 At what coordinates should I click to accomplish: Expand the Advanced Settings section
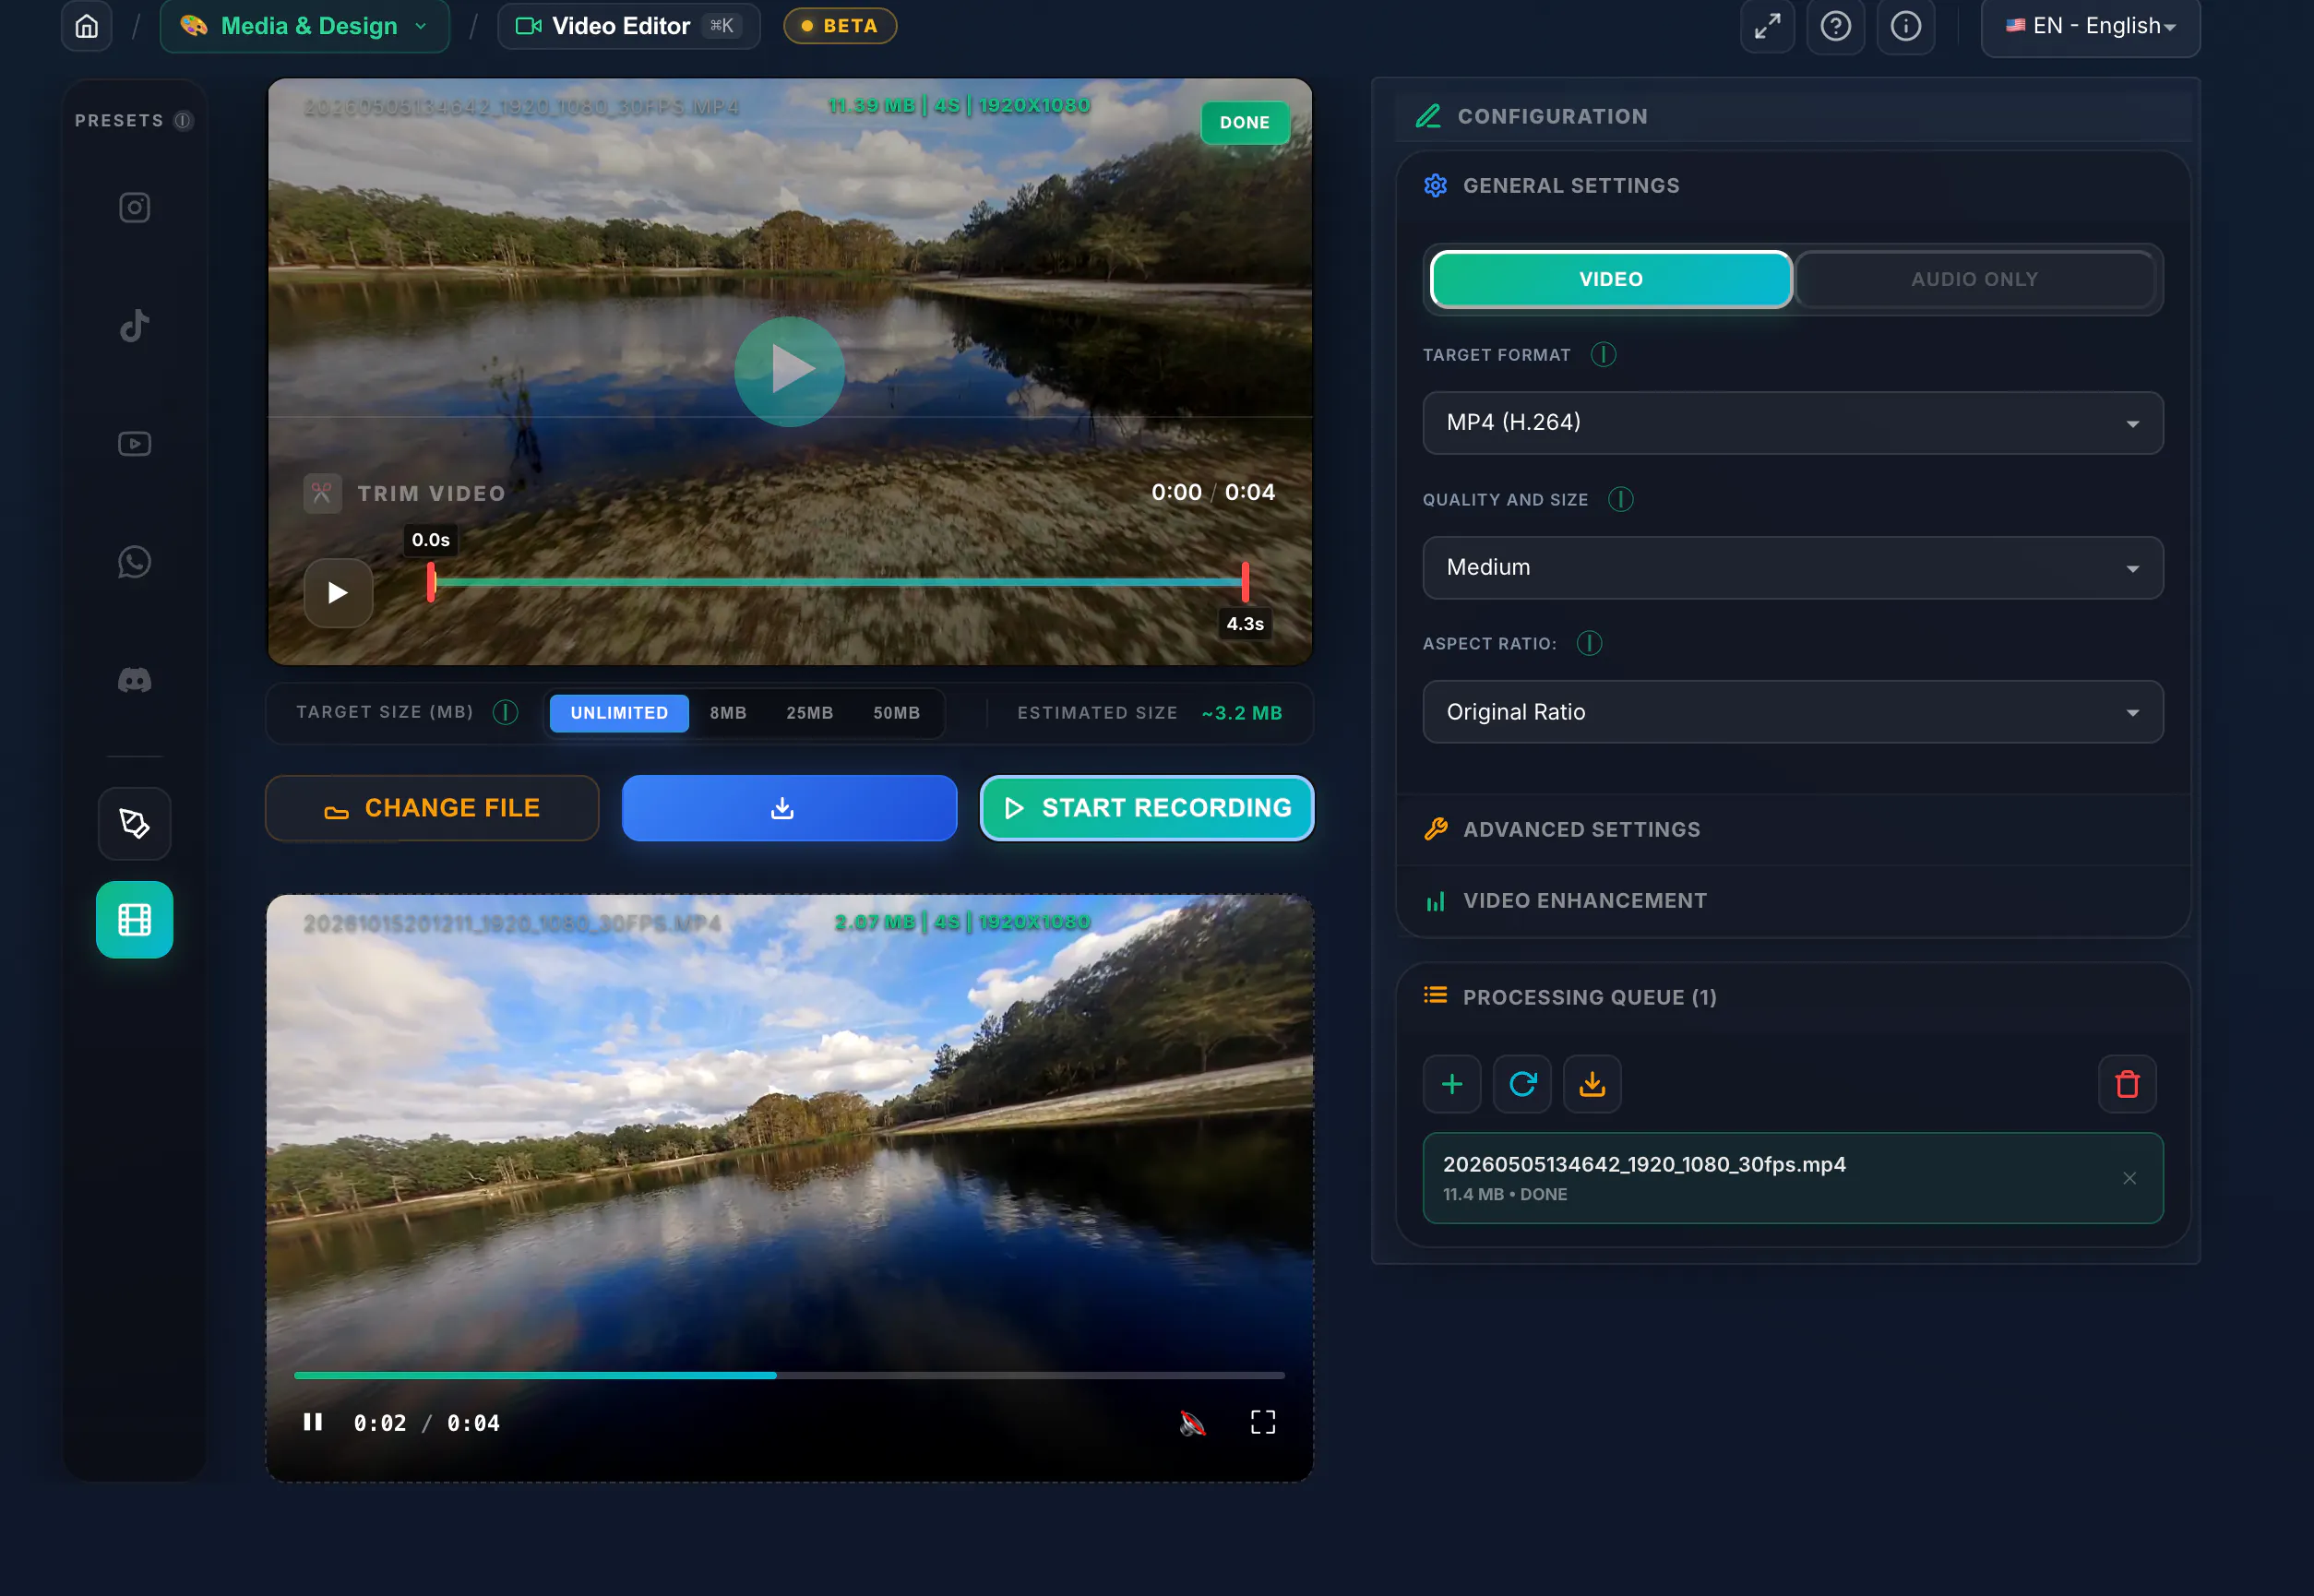[x=1792, y=829]
